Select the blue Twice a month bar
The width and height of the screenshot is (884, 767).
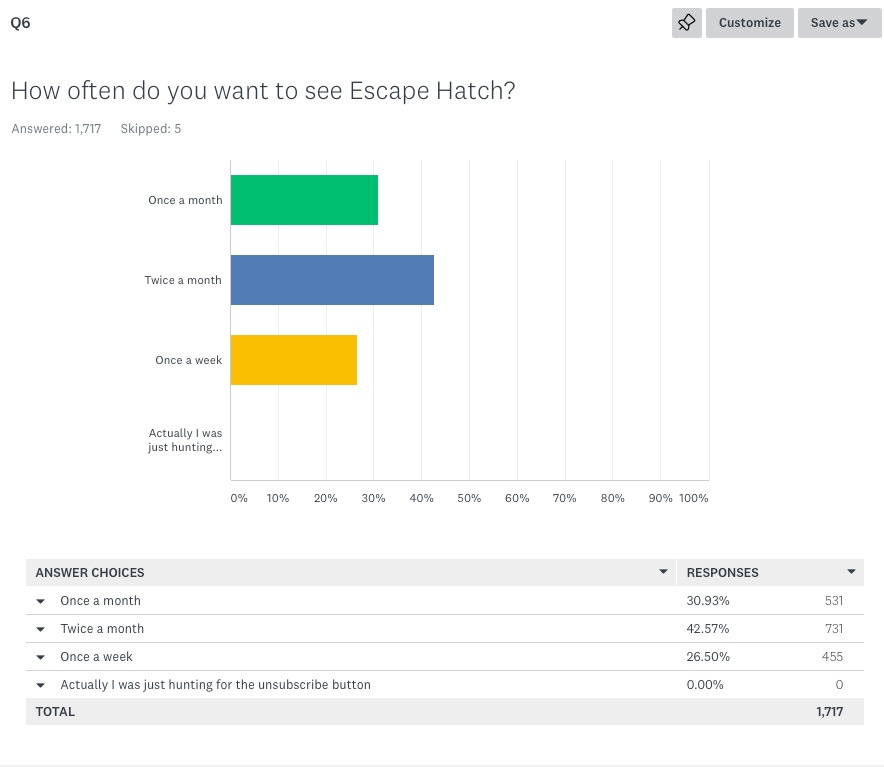click(x=333, y=280)
